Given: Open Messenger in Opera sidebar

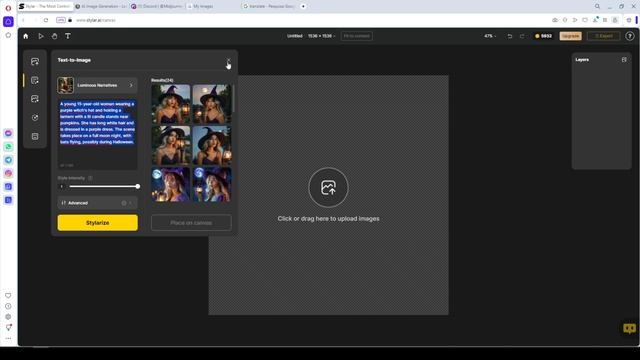Looking at the screenshot, I should pyautogui.click(x=8, y=133).
